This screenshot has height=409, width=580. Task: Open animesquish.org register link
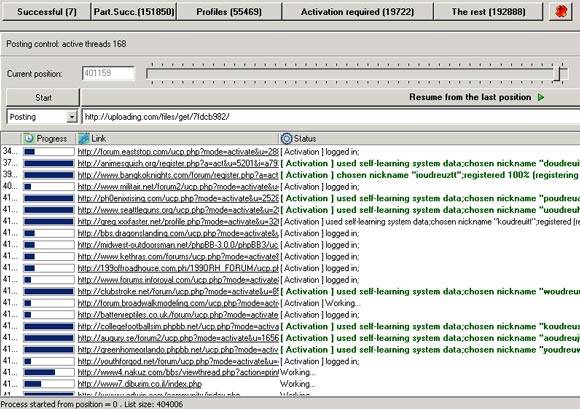(x=178, y=163)
